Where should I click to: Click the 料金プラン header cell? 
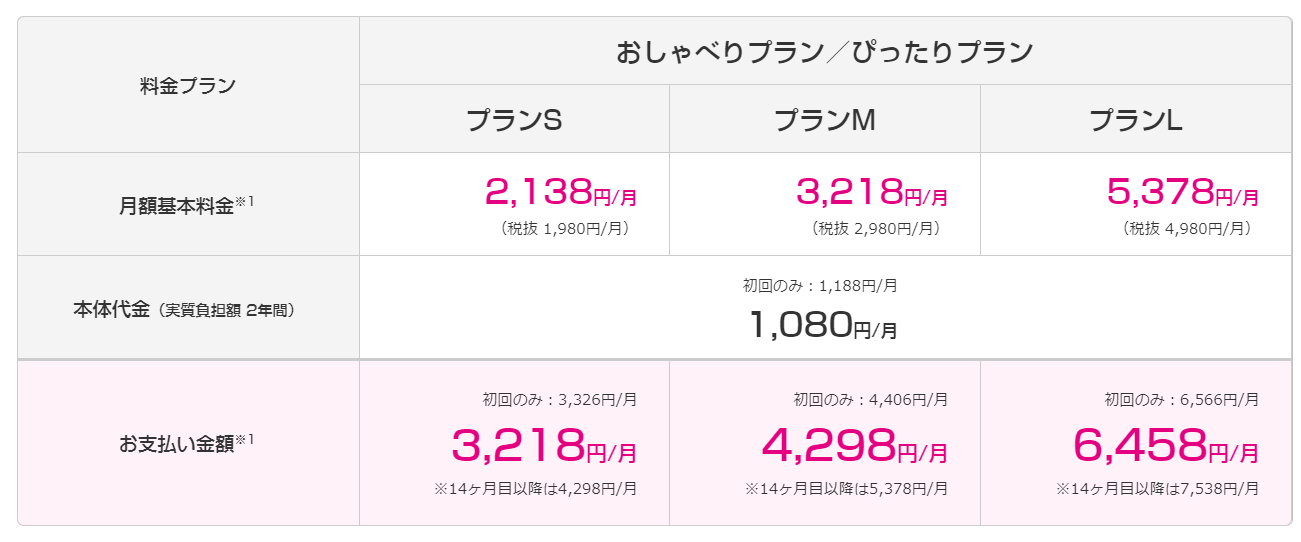click(188, 85)
